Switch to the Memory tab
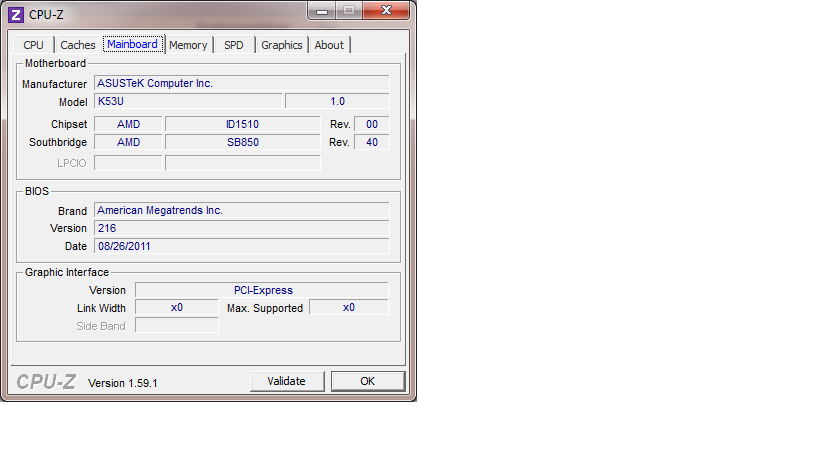 pos(189,45)
